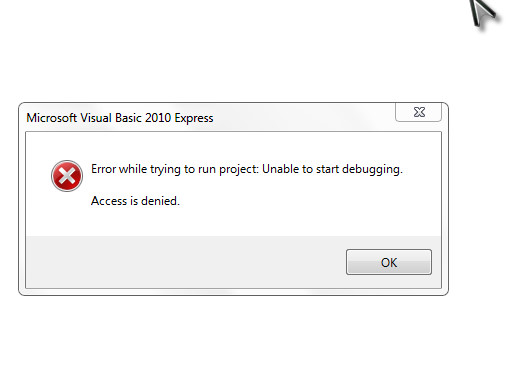Click the "Access is denied." text

(x=135, y=201)
